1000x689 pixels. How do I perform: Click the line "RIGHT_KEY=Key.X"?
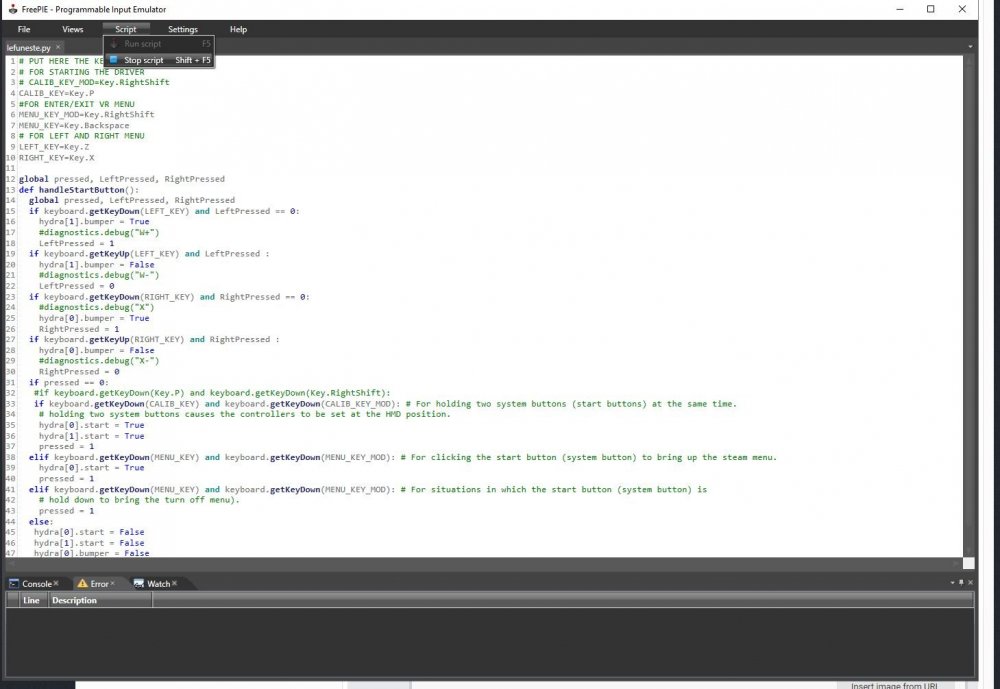click(x=56, y=158)
